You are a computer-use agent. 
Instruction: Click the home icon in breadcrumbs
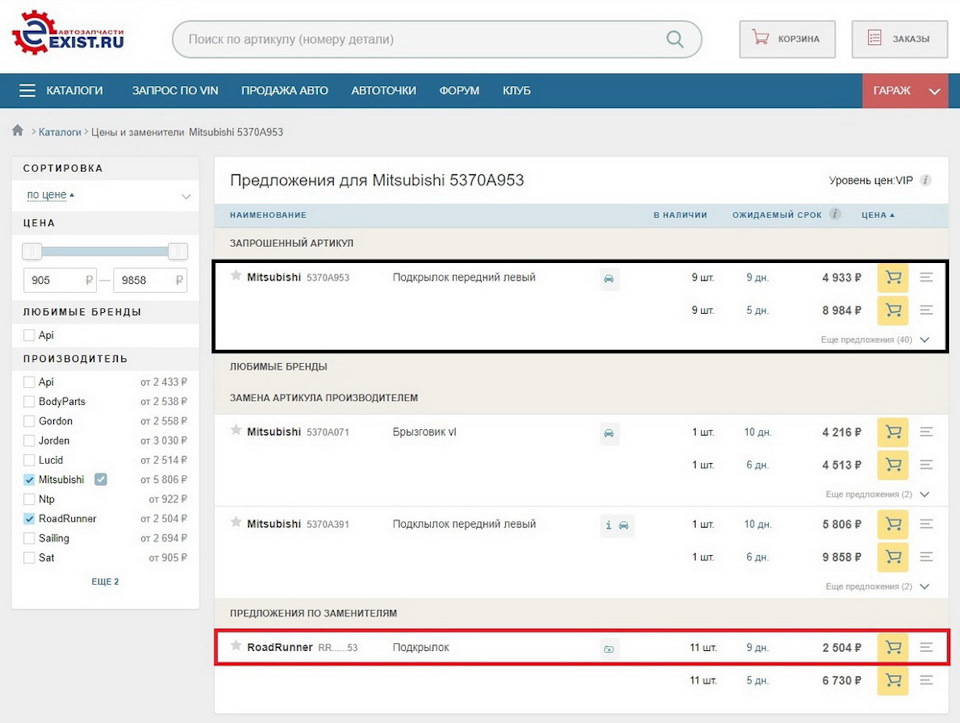18,131
